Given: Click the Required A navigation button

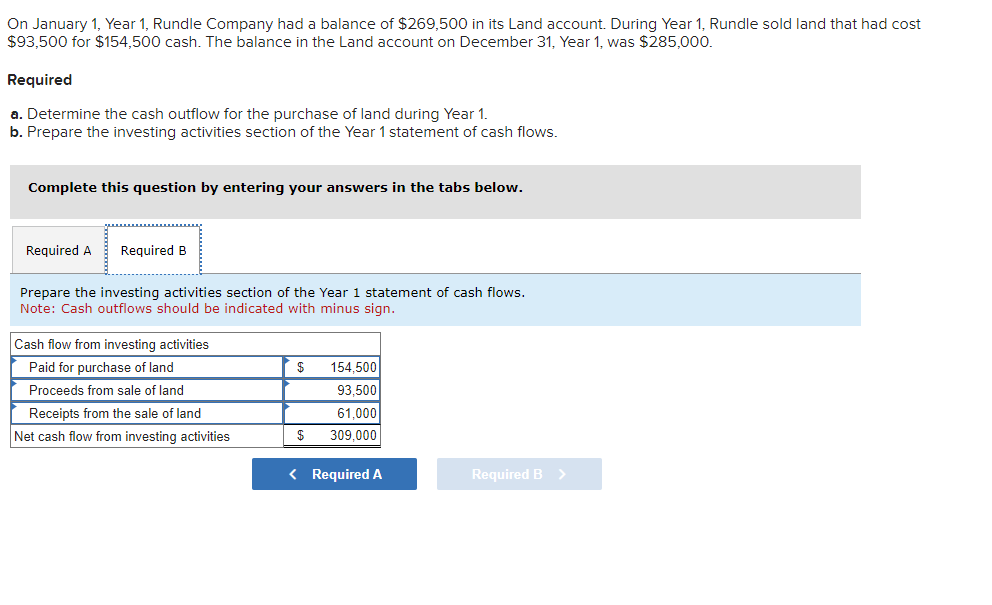Looking at the screenshot, I should point(334,474).
